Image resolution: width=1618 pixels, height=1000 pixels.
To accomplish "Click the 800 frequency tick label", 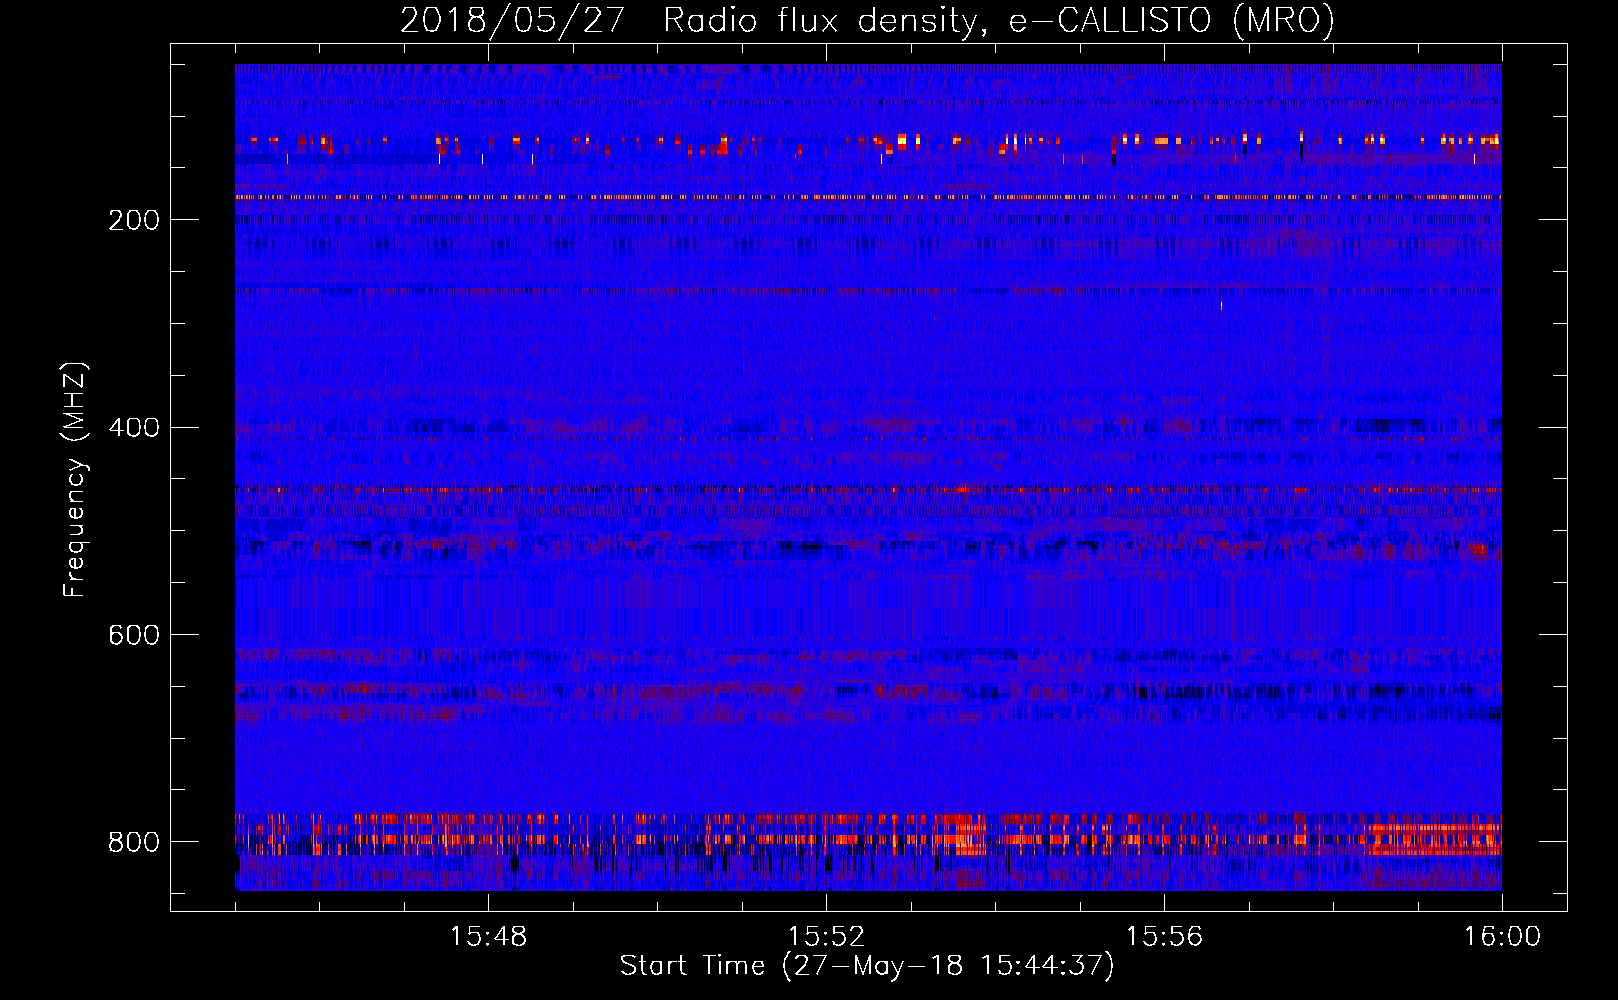I will (x=134, y=842).
